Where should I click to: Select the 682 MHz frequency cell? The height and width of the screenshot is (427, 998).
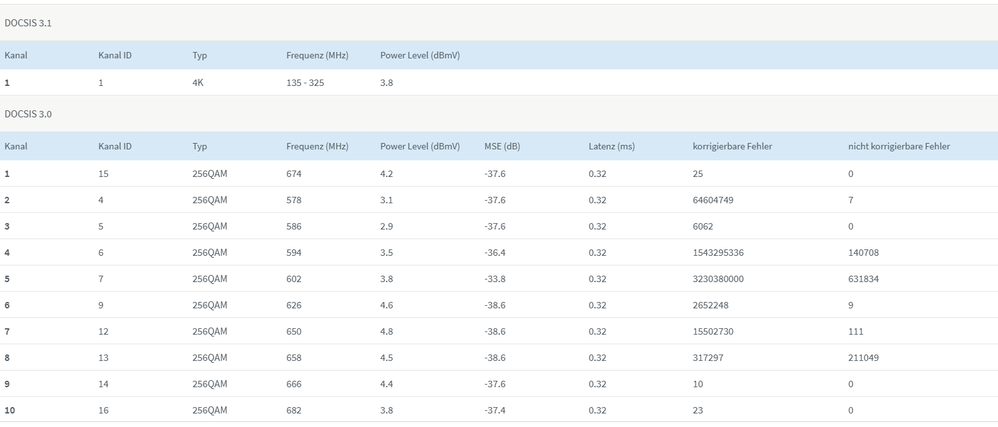(x=294, y=410)
